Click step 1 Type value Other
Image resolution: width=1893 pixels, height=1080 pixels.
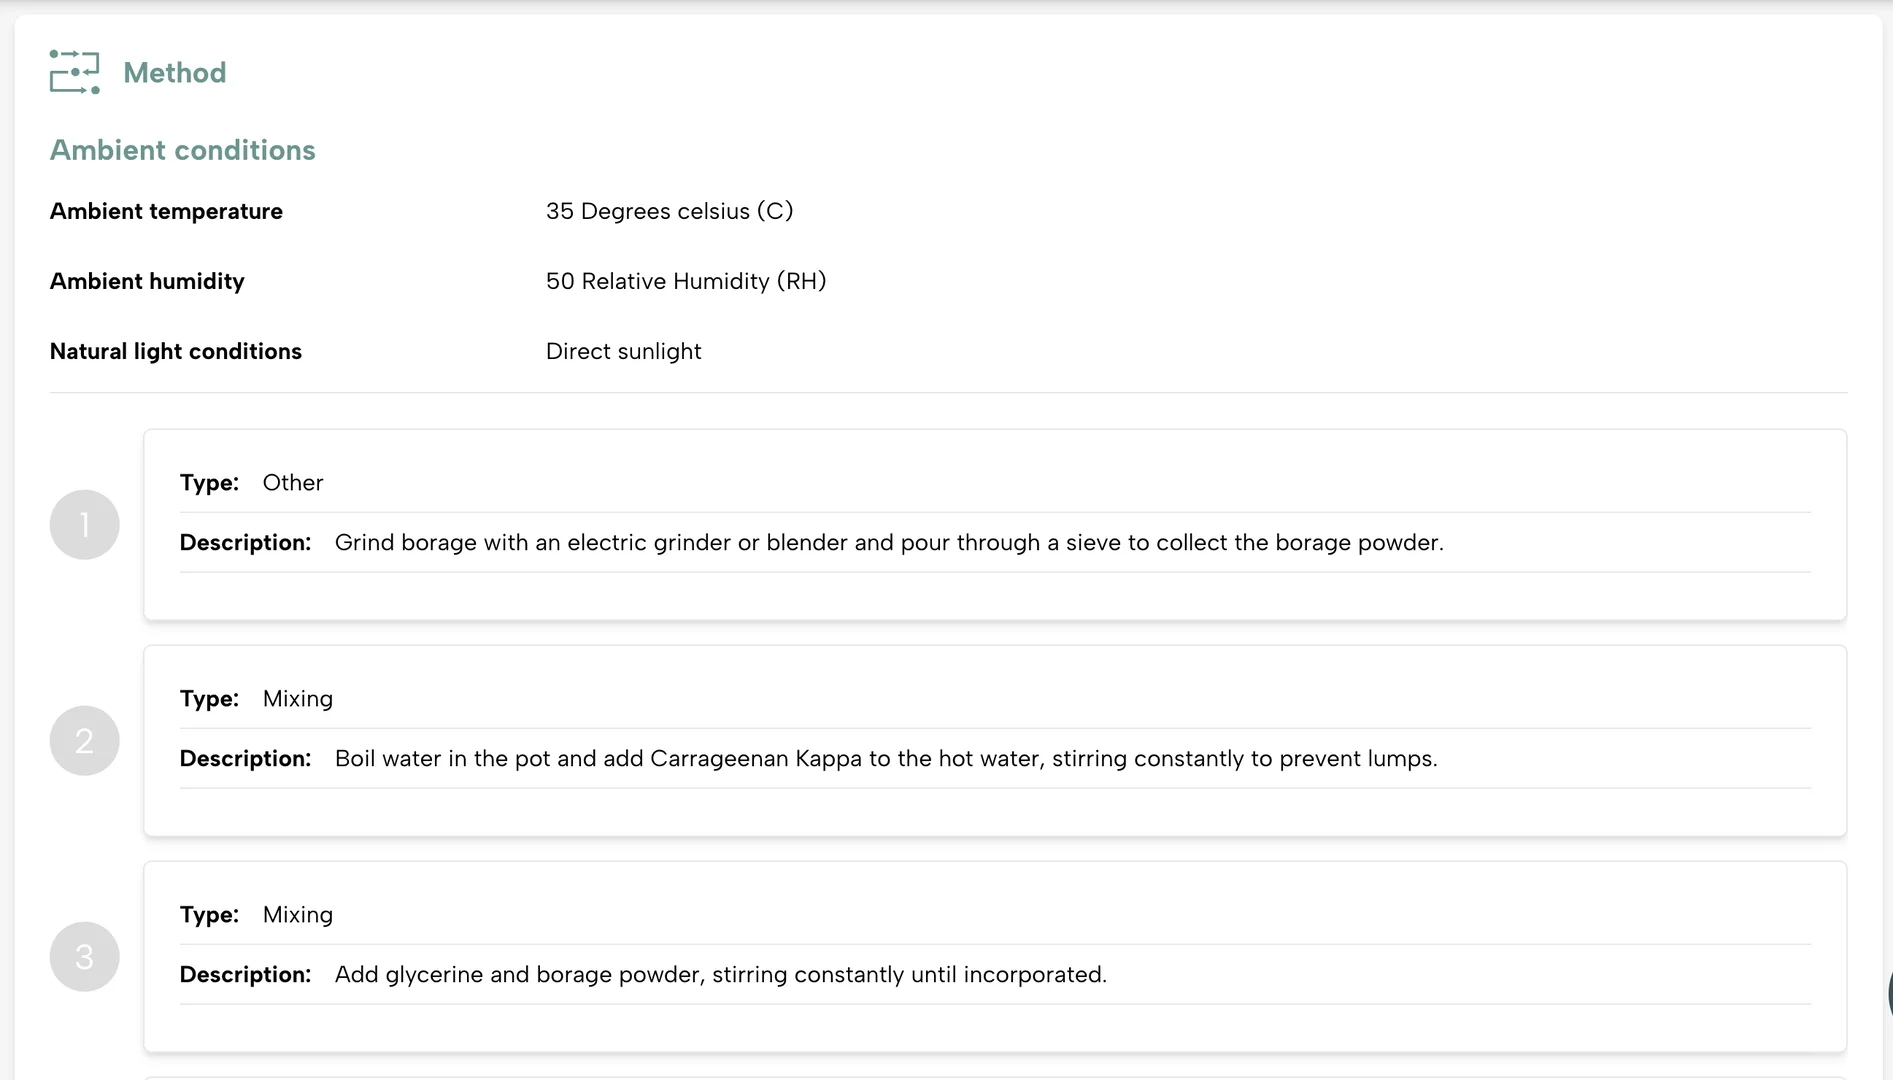[x=293, y=483]
